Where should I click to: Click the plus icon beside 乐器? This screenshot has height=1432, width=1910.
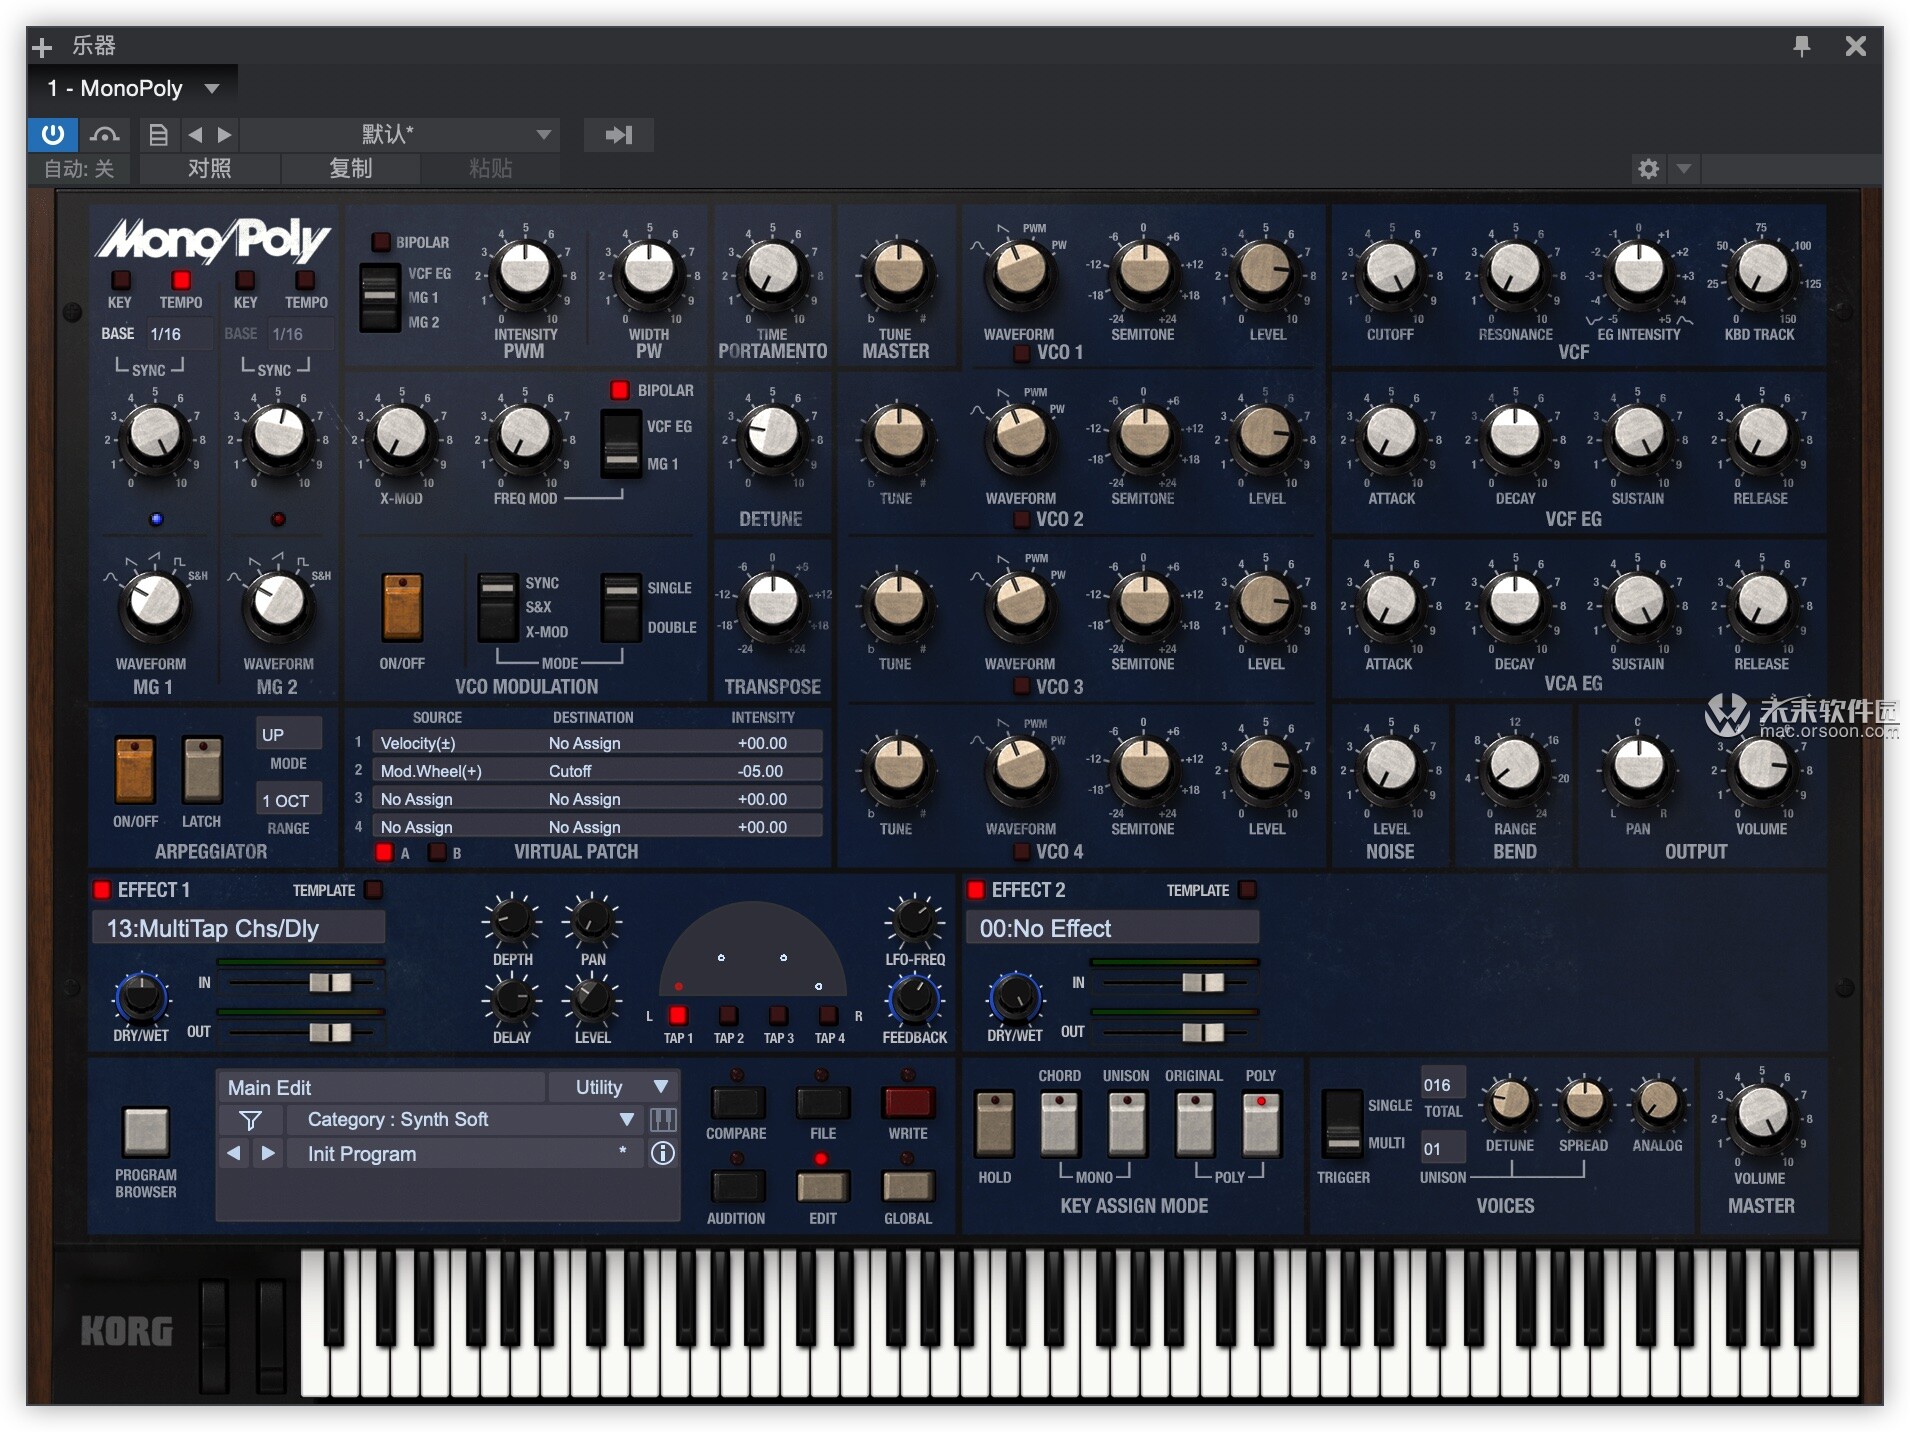(42, 47)
